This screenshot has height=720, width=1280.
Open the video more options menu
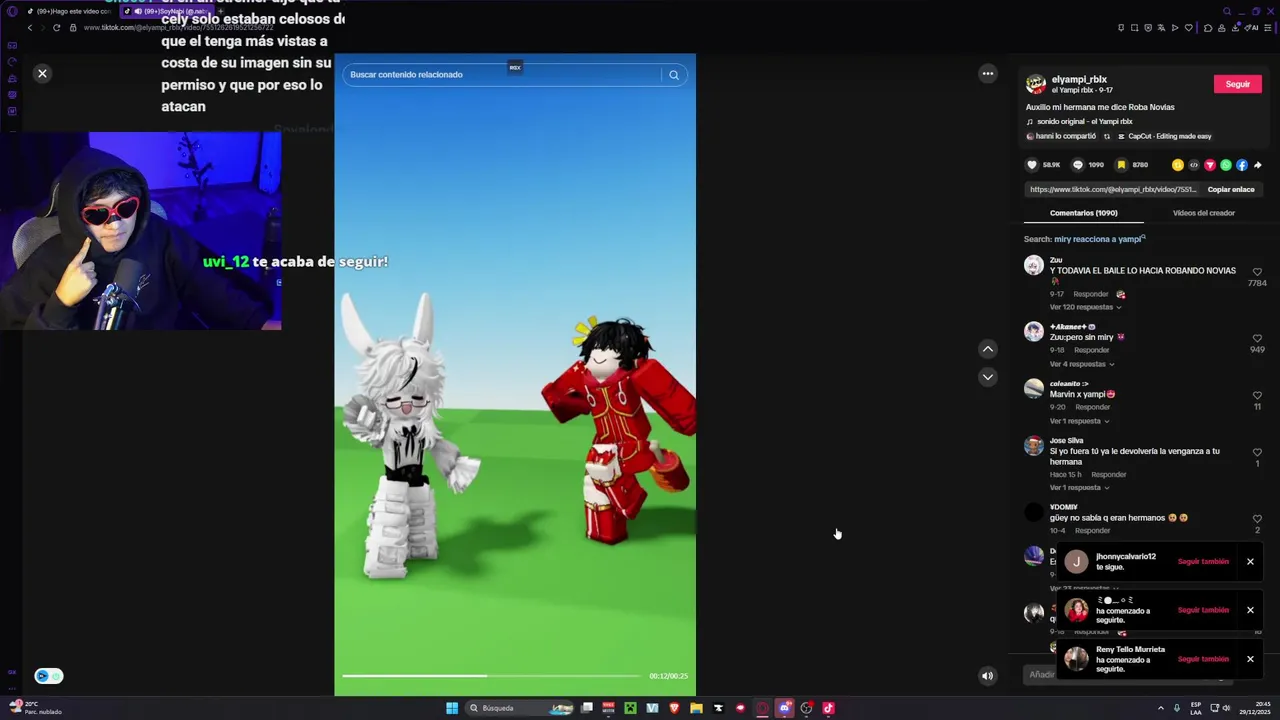click(x=987, y=73)
